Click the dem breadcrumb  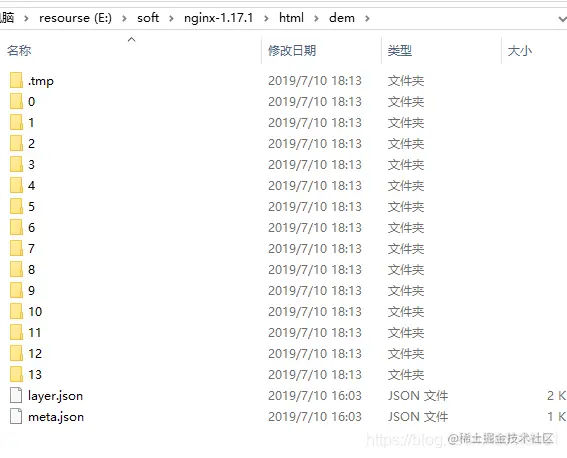342,18
